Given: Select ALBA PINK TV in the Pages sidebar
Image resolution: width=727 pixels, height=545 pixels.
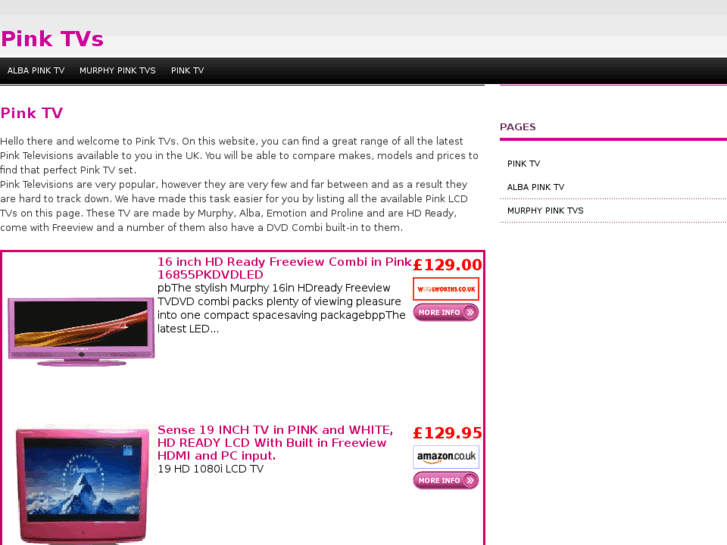Looking at the screenshot, I should 536,187.
